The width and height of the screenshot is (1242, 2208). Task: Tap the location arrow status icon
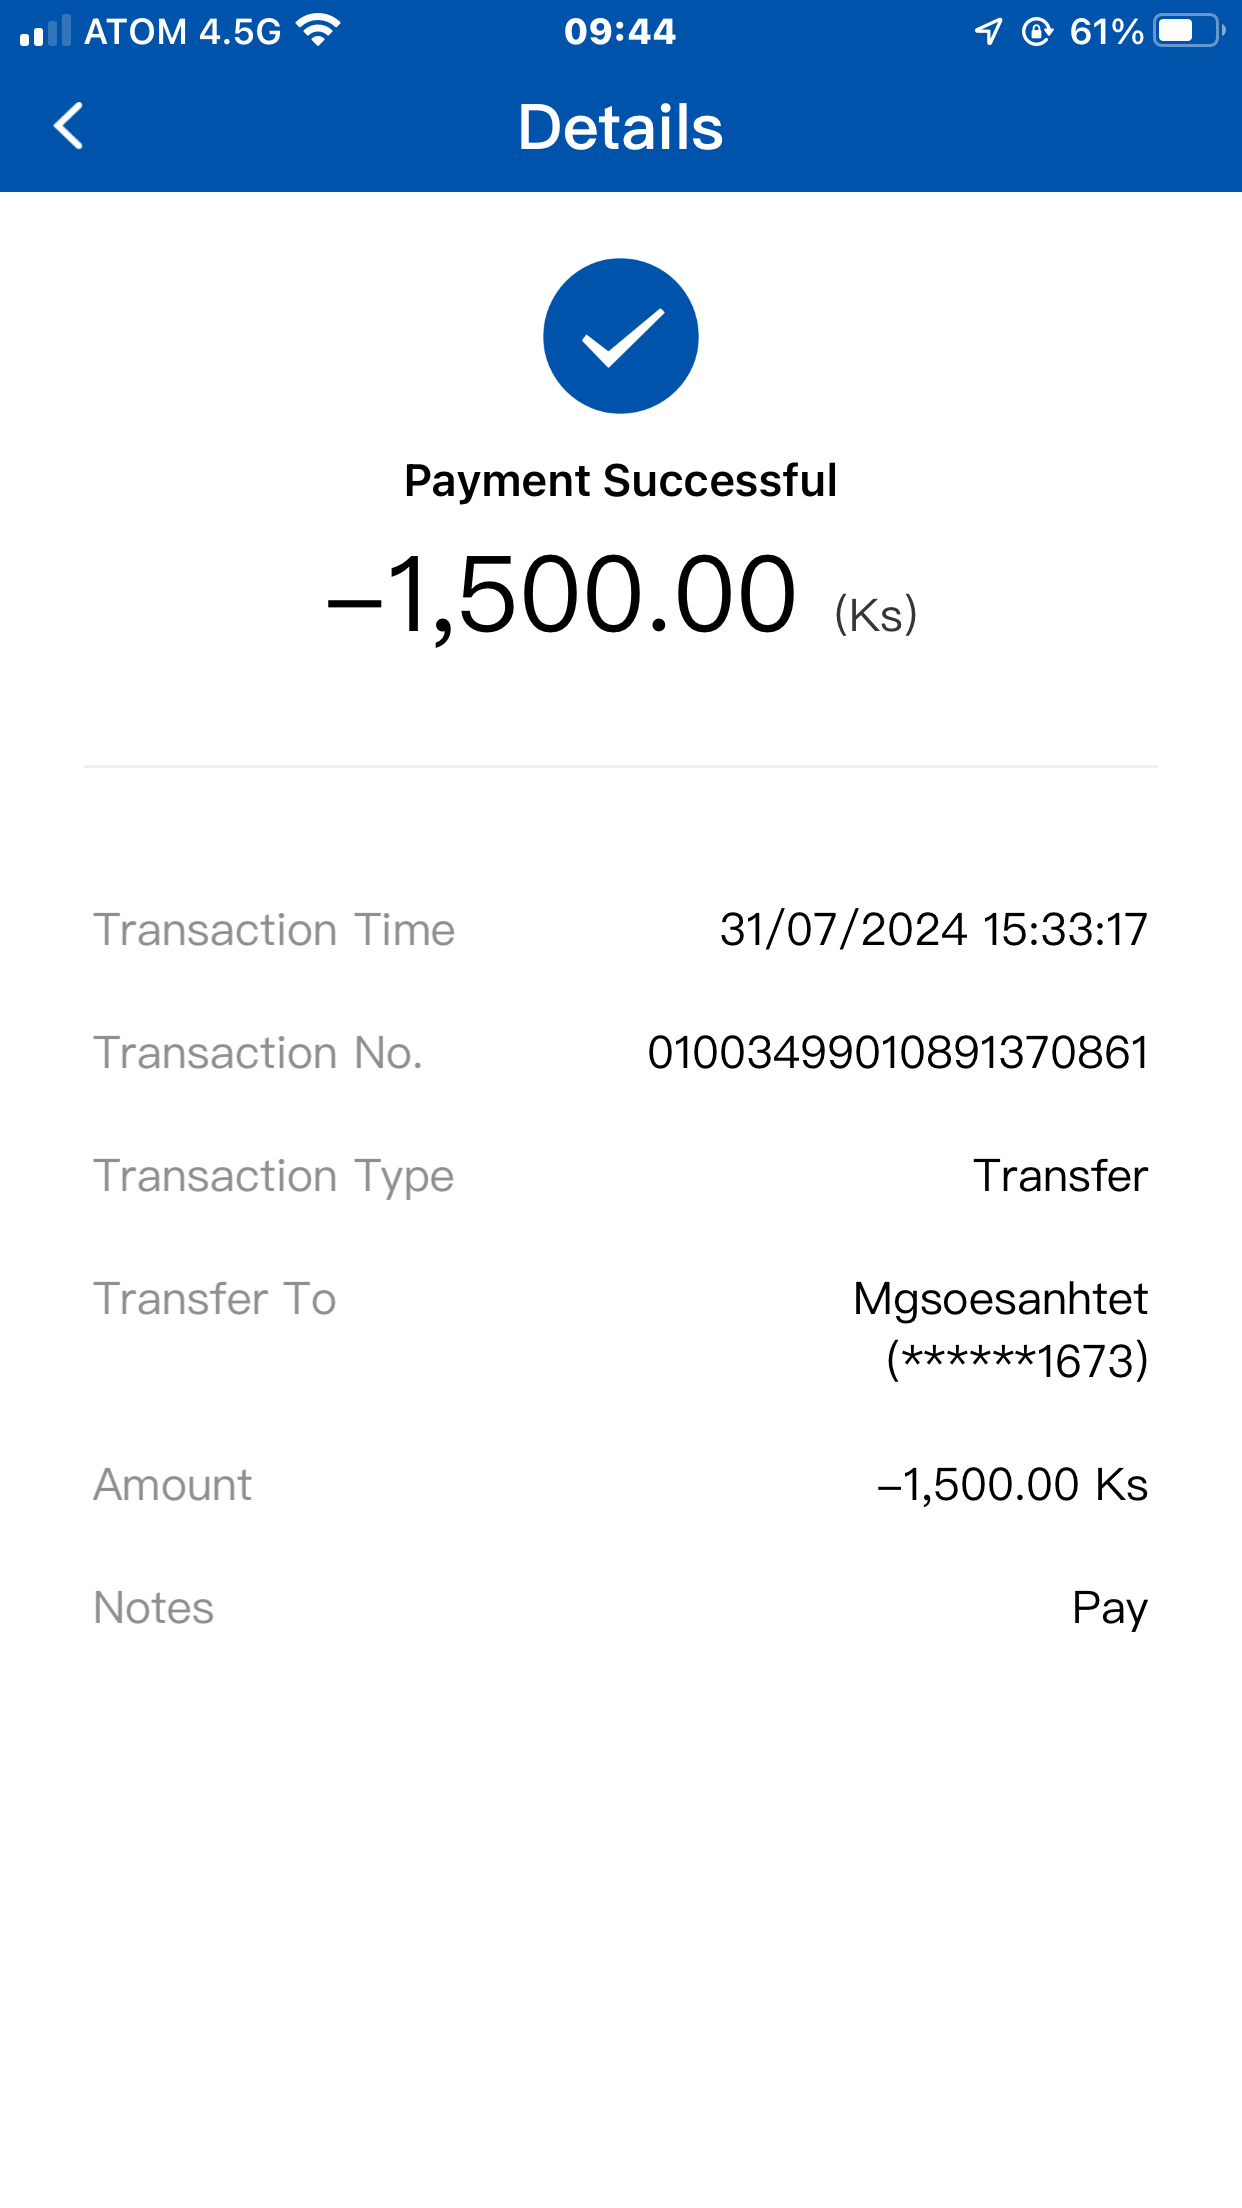[x=988, y=32]
